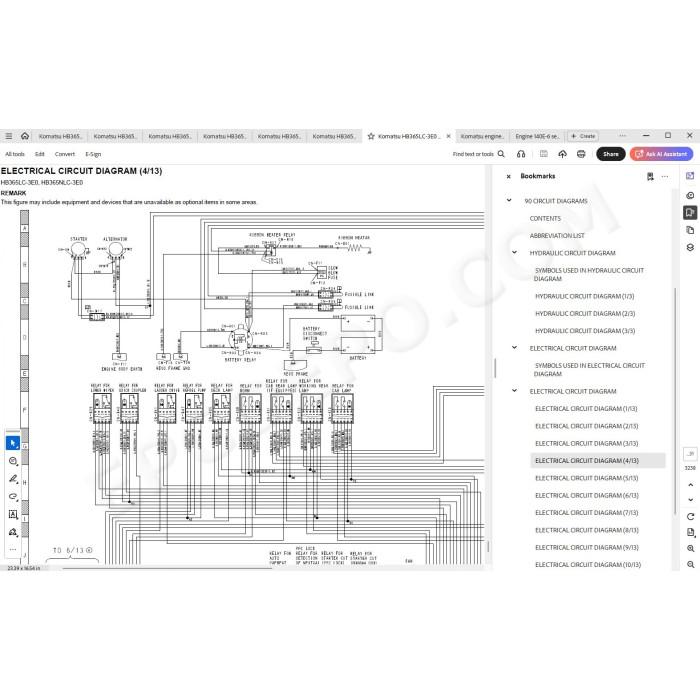Select the fill and sign tool
The image size is (700, 700).
coord(13,532)
